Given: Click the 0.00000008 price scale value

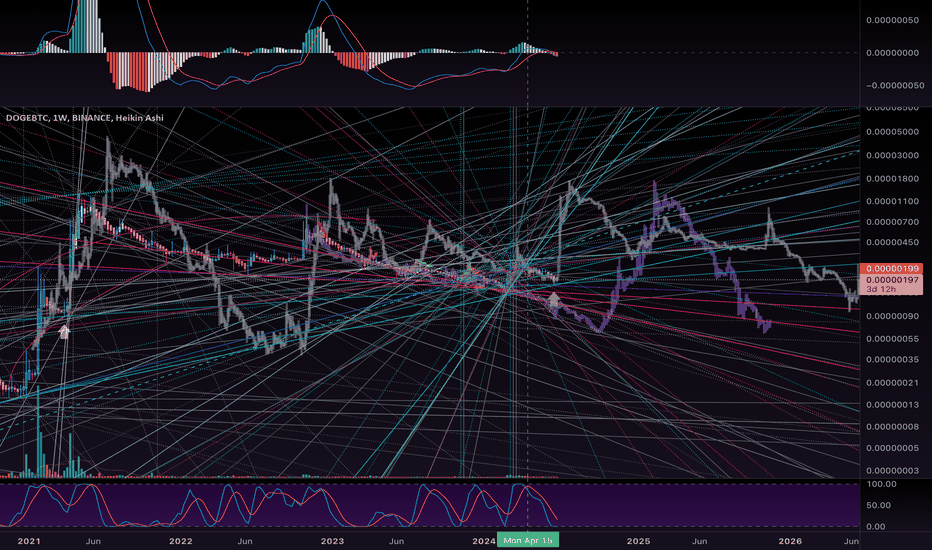Looking at the screenshot, I should [892, 427].
